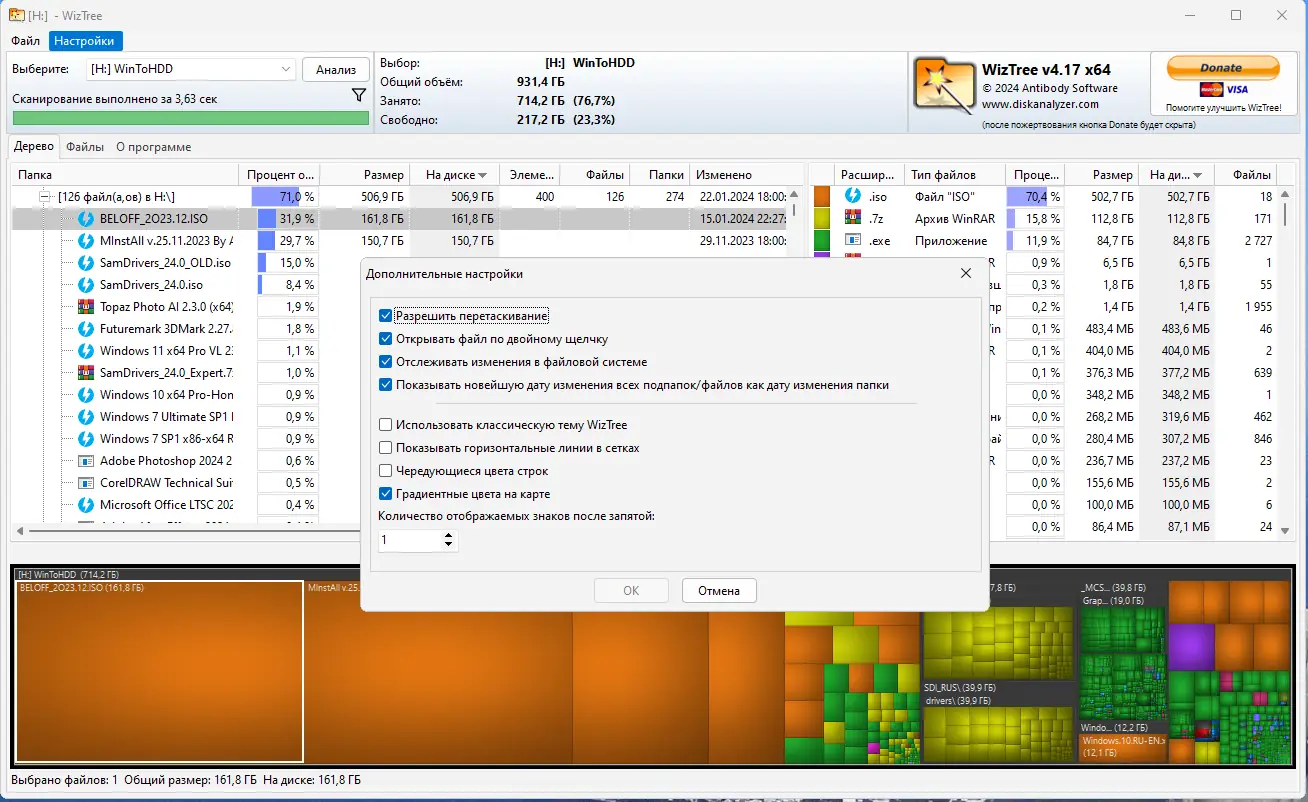1308x802 pixels.
Task: Open the 'Файл' menu
Action: (x=26, y=41)
